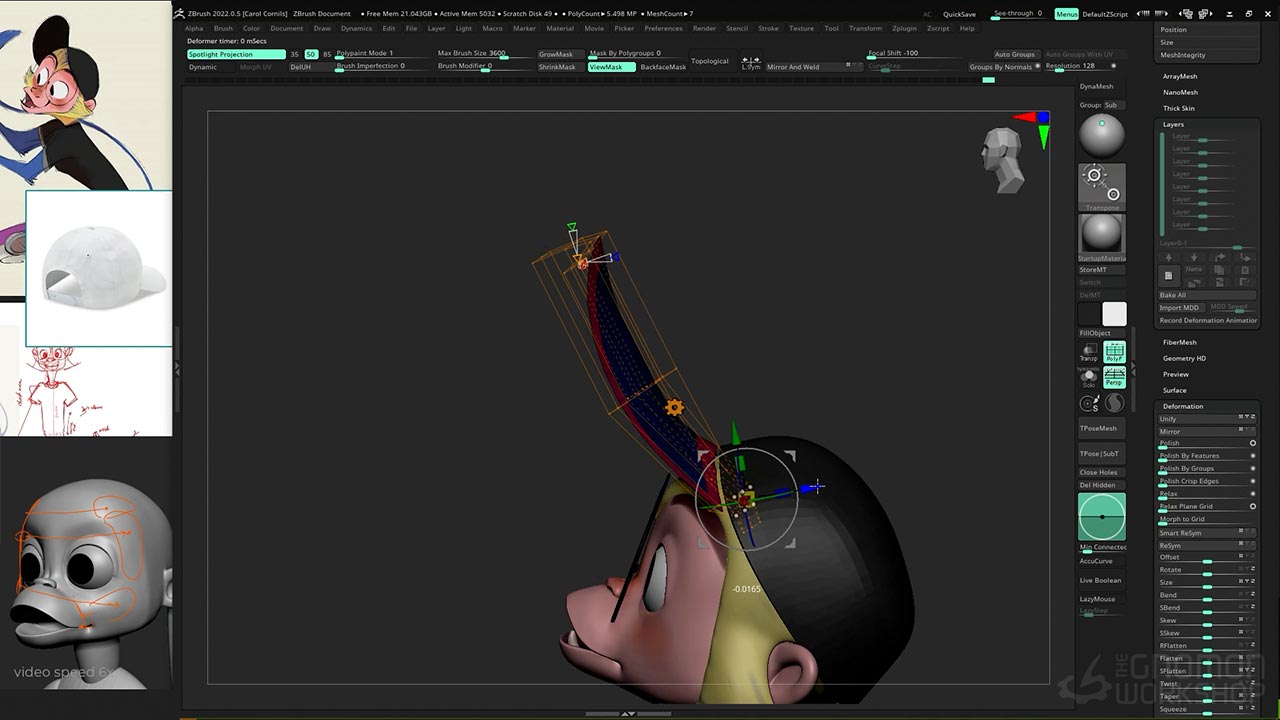
Task: Open the StartupMaterial sphere thumbnail
Action: (x=1102, y=236)
